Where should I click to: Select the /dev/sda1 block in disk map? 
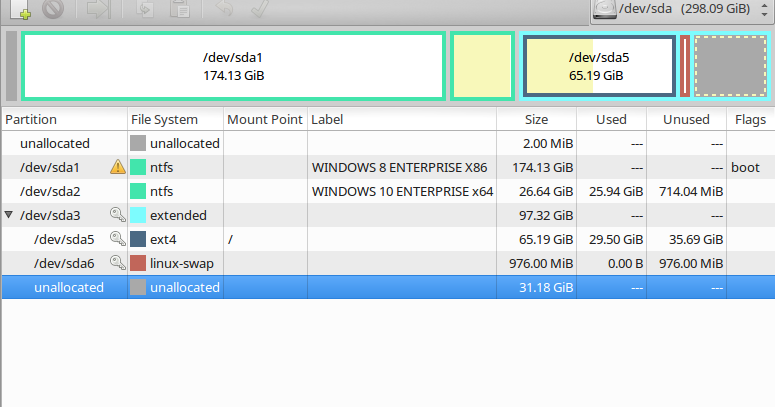coord(233,66)
